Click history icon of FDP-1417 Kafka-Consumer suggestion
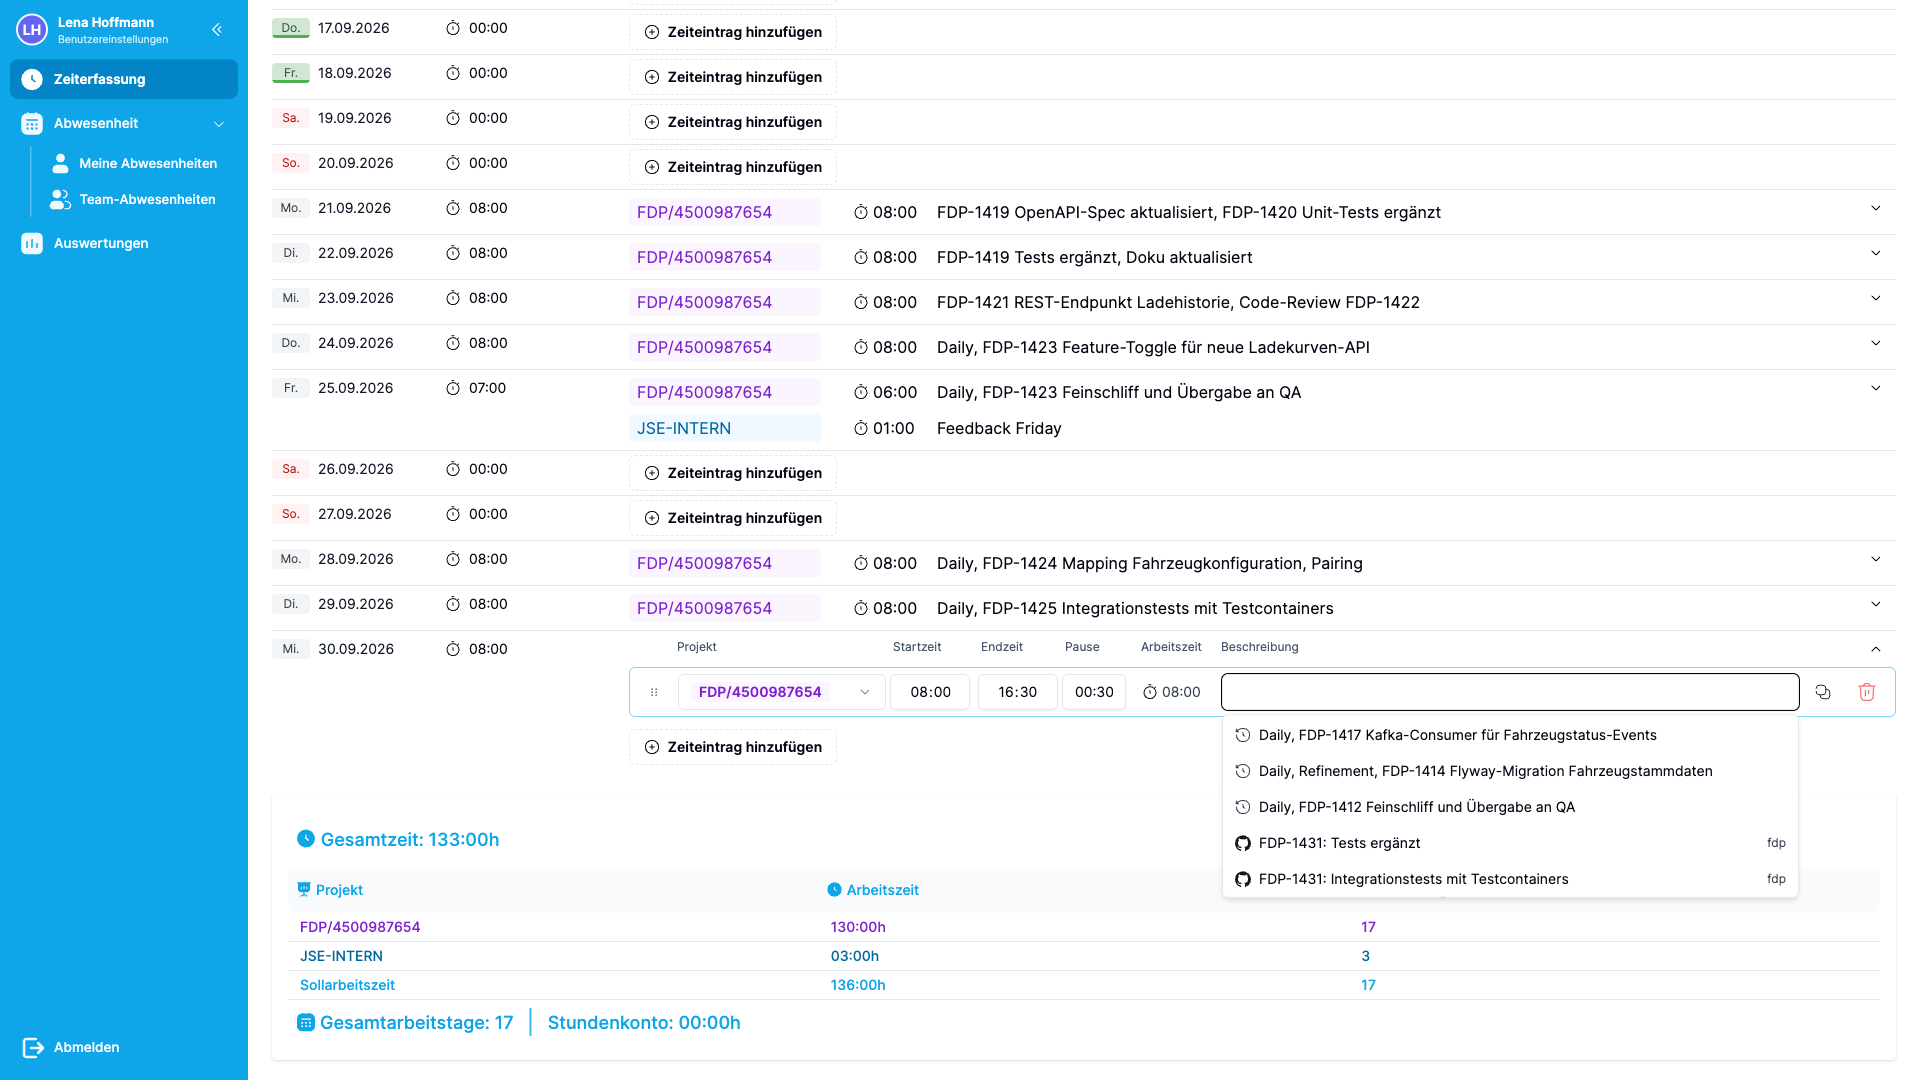Screen dimensions: 1920x1080 click(1243, 735)
